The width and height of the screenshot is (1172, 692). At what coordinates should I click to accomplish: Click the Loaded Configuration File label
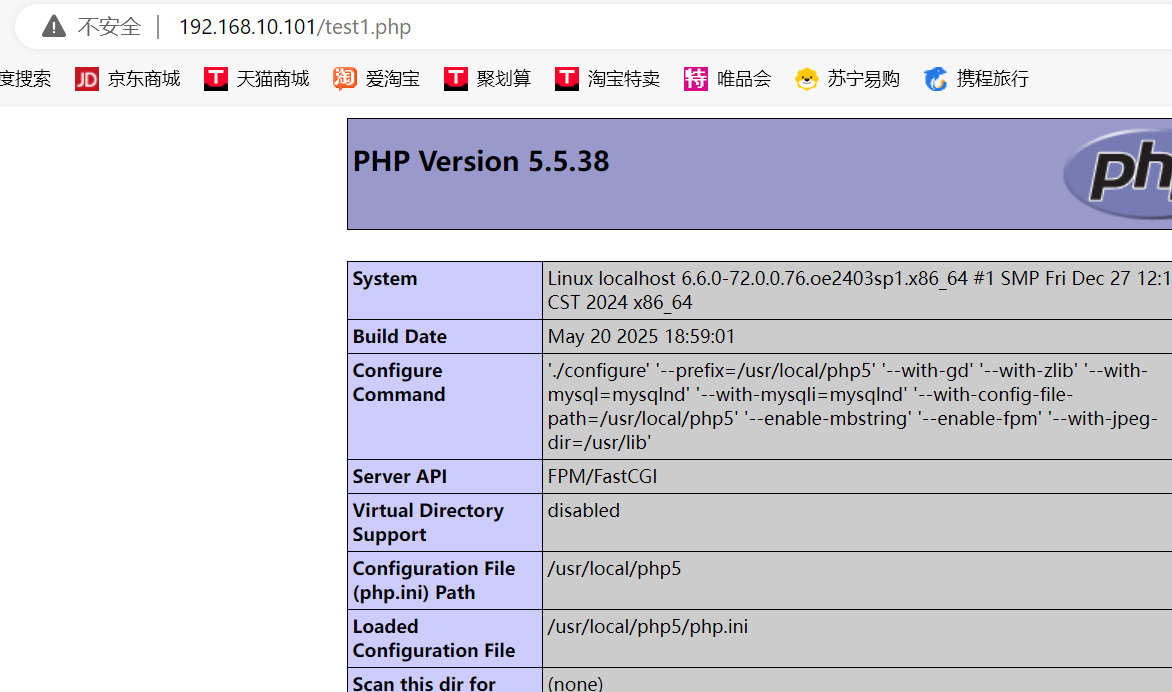tap(434, 639)
